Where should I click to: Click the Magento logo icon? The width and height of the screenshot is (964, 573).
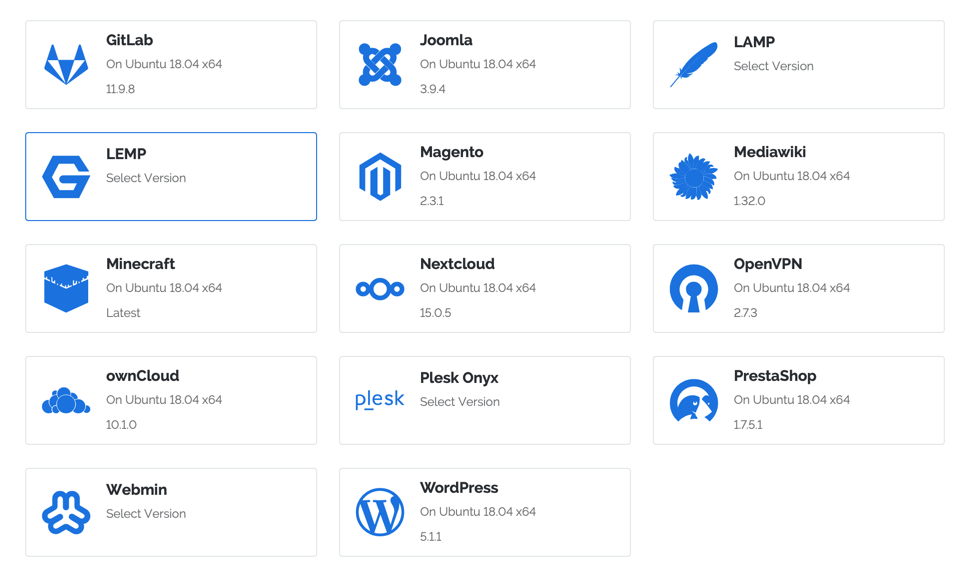point(380,176)
